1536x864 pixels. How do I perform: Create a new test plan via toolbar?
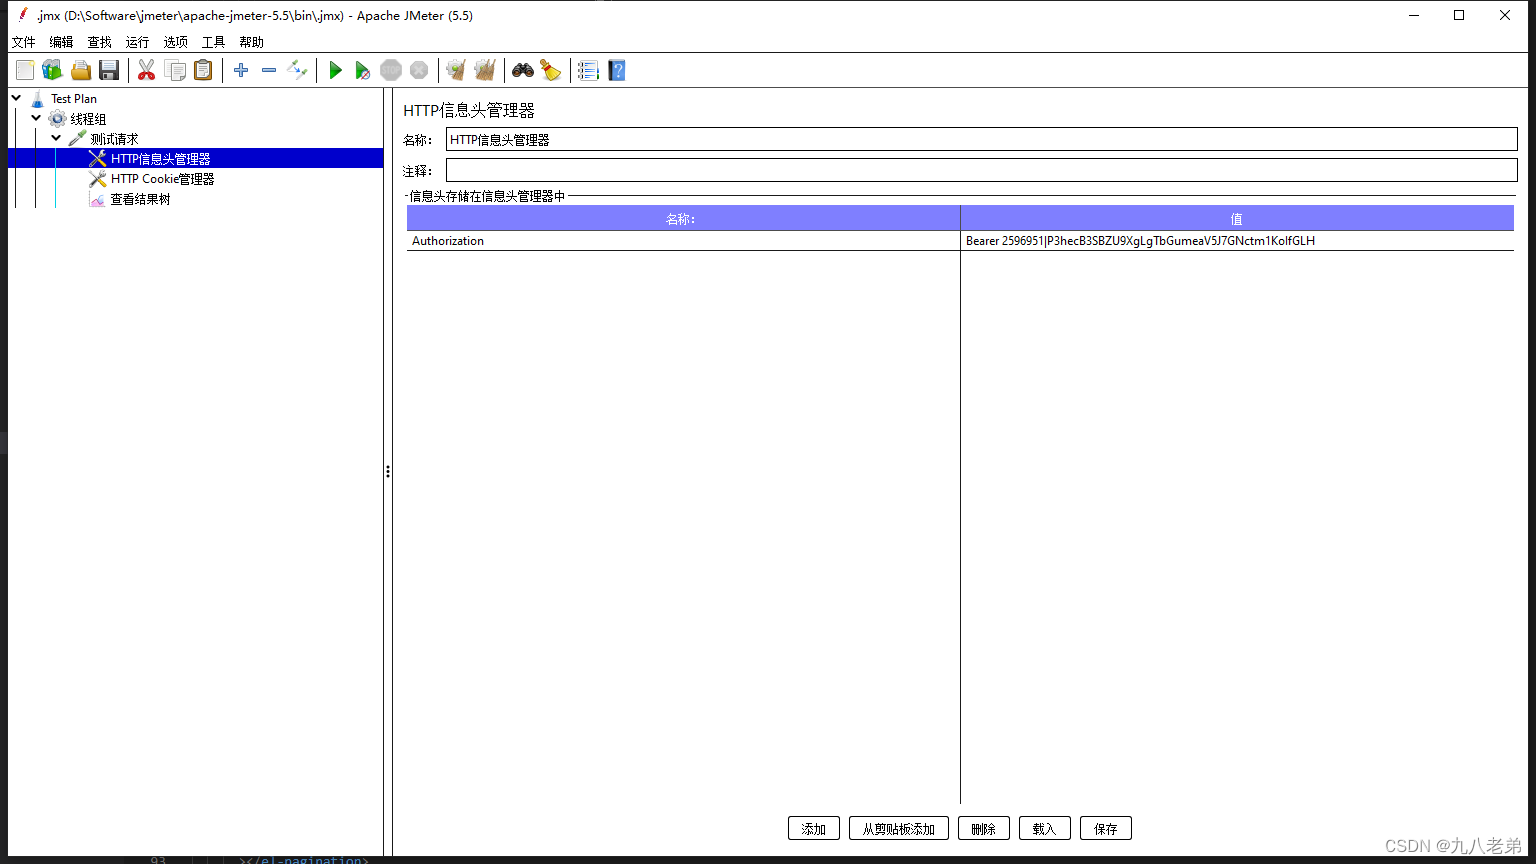pyautogui.click(x=25, y=70)
